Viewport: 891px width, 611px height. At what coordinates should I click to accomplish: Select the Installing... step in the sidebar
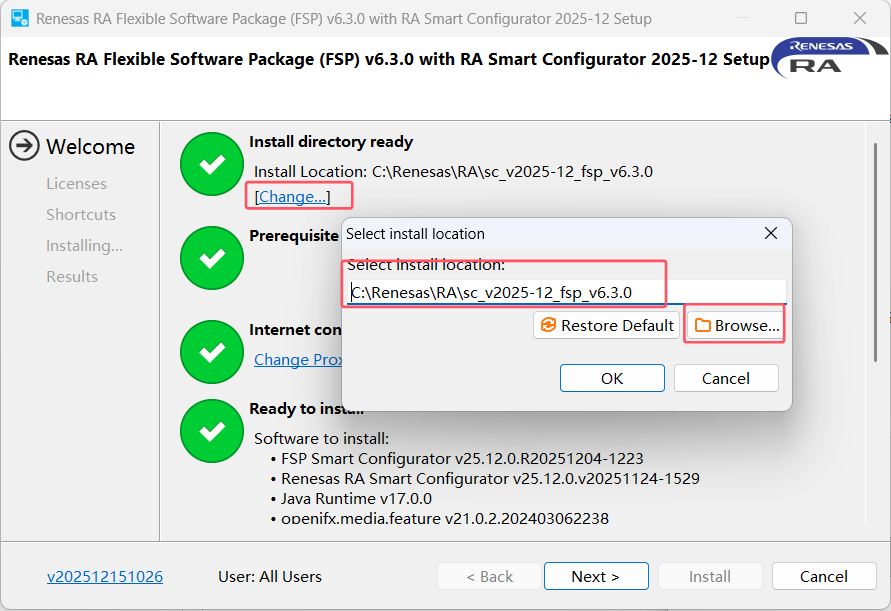coord(84,246)
